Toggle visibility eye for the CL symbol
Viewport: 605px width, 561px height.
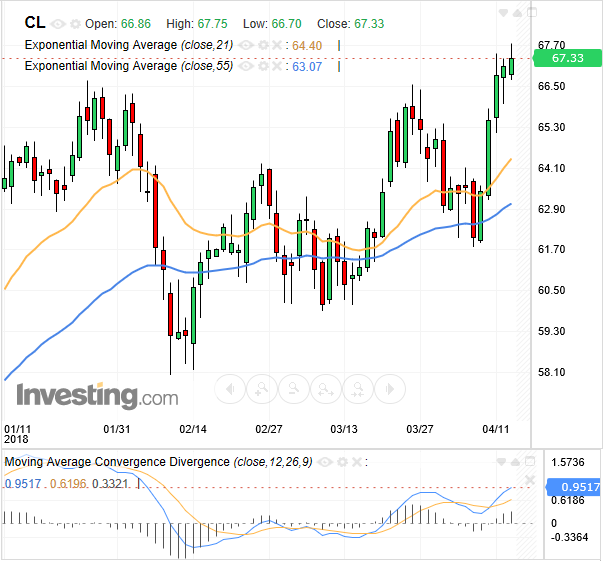[58, 24]
